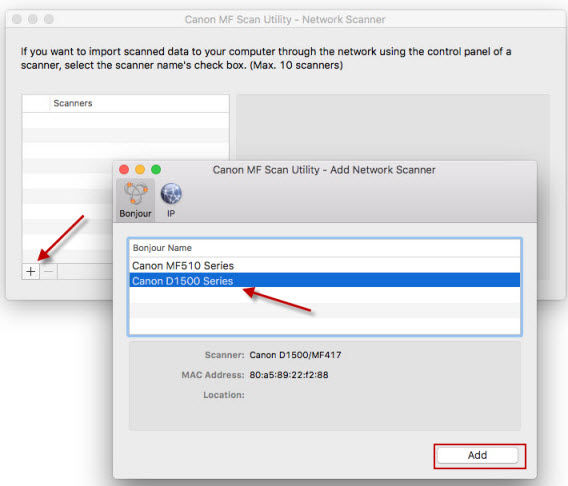The width and height of the screenshot is (568, 486).
Task: Click the Add button
Action: click(477, 455)
